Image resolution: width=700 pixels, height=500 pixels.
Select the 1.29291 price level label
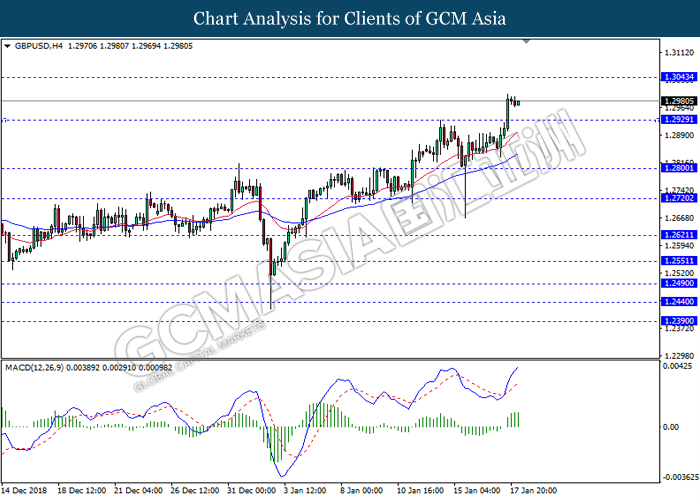pos(679,120)
